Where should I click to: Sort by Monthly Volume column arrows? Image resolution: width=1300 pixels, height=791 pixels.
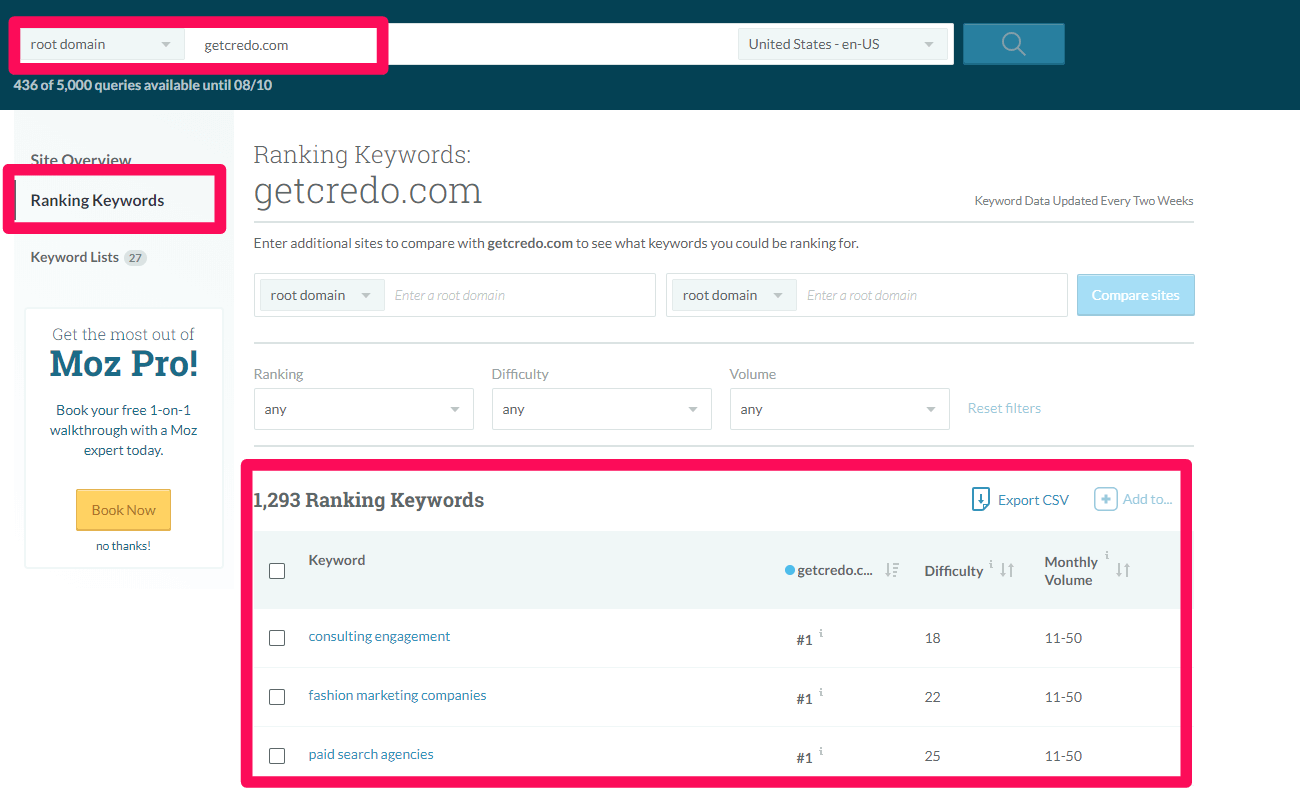1123,569
